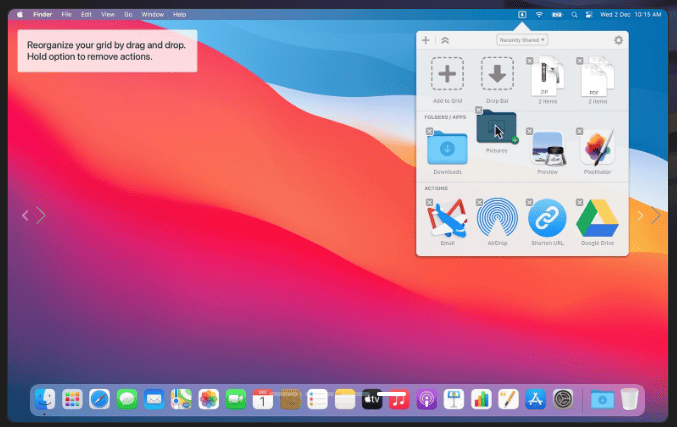Remove the ZIP items with its X

point(529,61)
